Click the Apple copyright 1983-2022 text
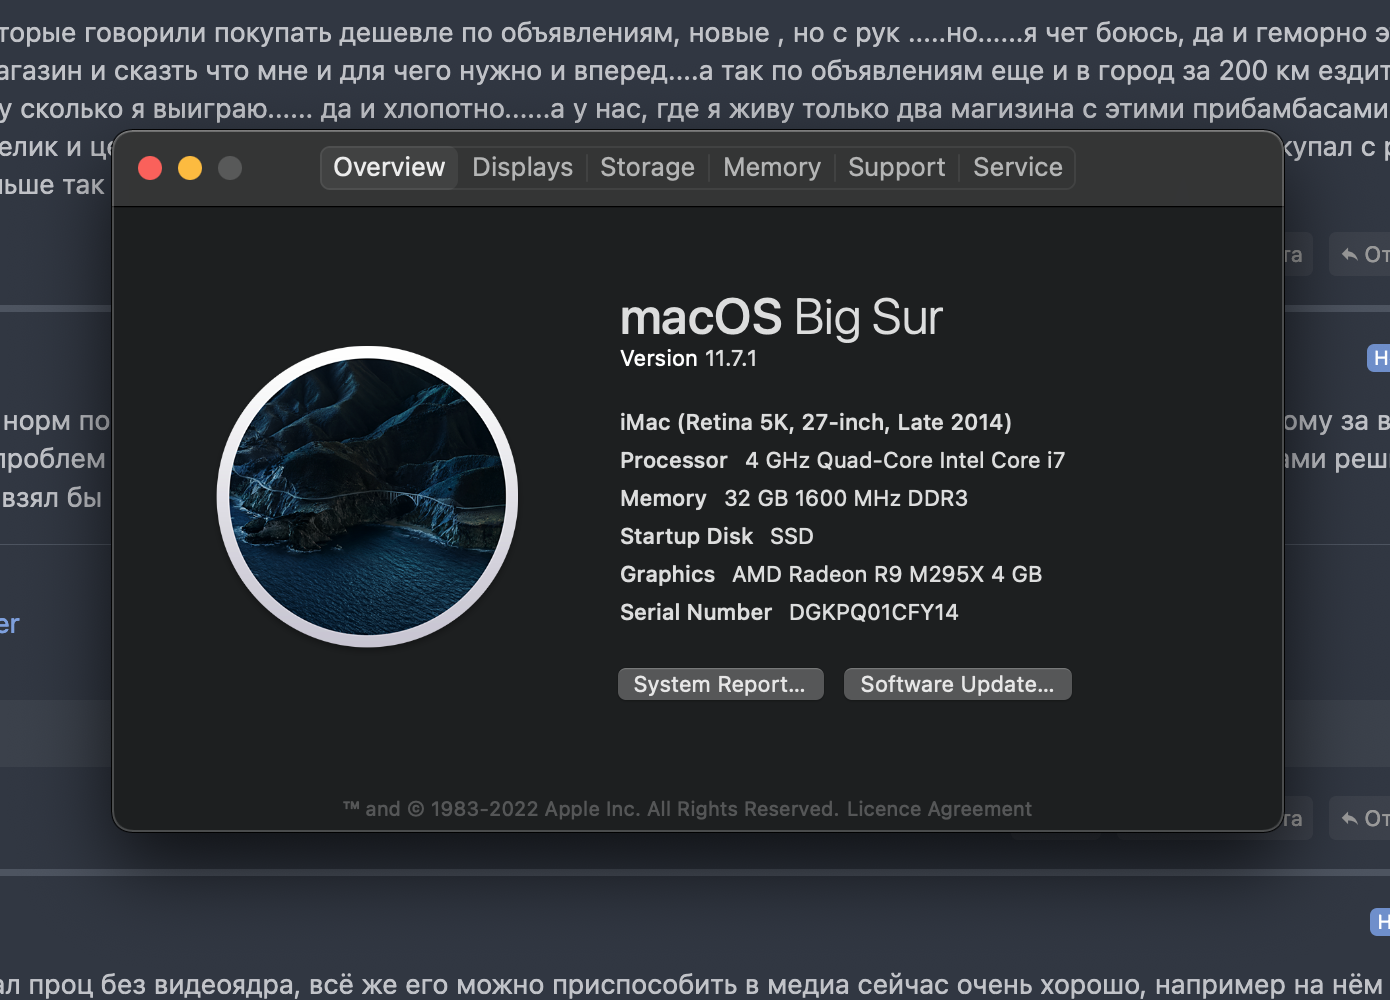This screenshot has height=1000, width=1390. pos(590,809)
